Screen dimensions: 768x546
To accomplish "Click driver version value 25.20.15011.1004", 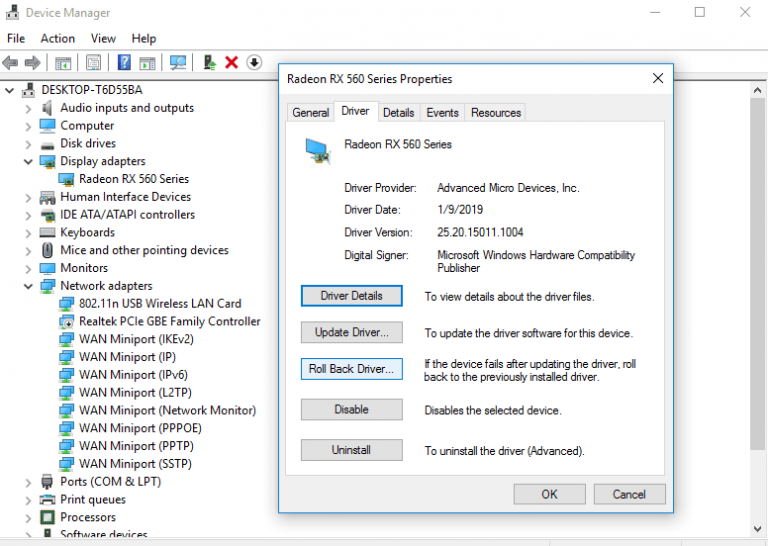I will tap(480, 232).
